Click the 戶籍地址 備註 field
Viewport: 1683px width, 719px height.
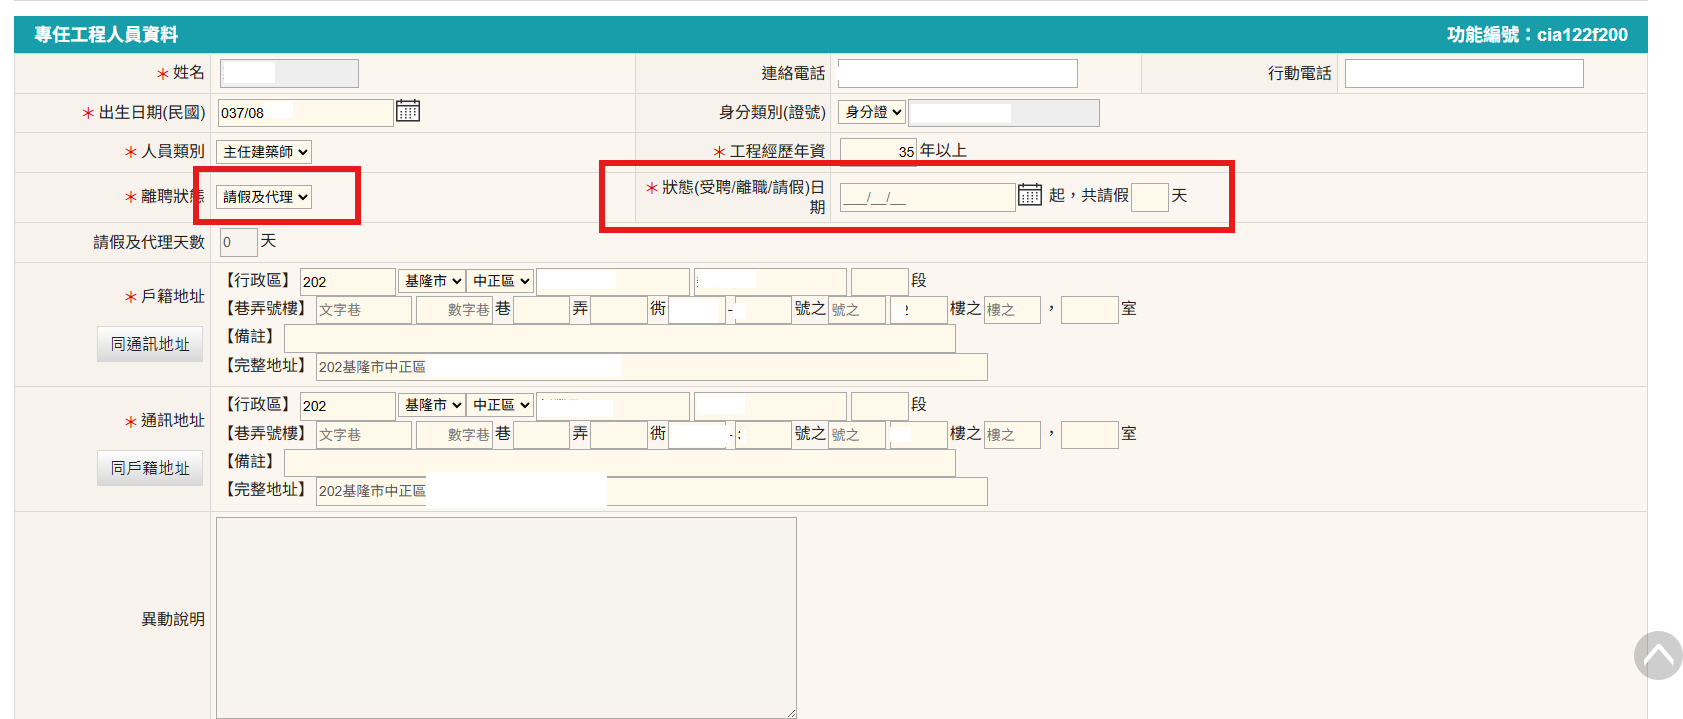tap(619, 338)
